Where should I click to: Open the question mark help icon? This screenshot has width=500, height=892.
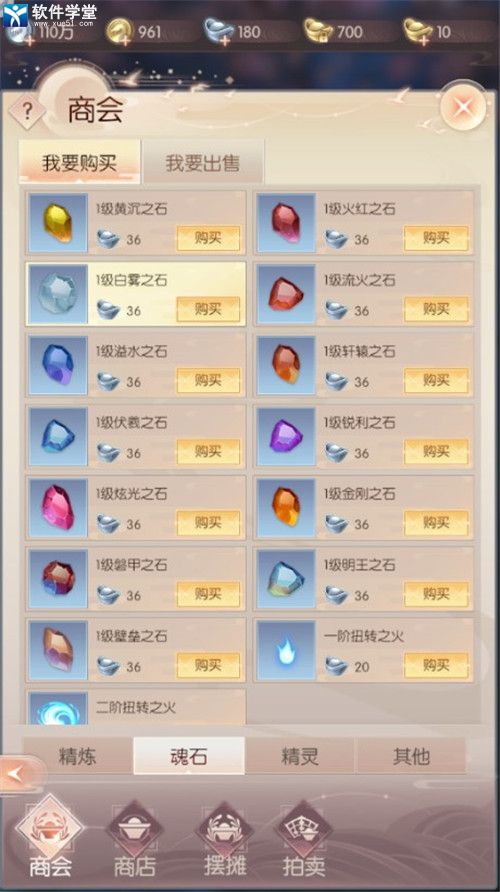coord(27,111)
